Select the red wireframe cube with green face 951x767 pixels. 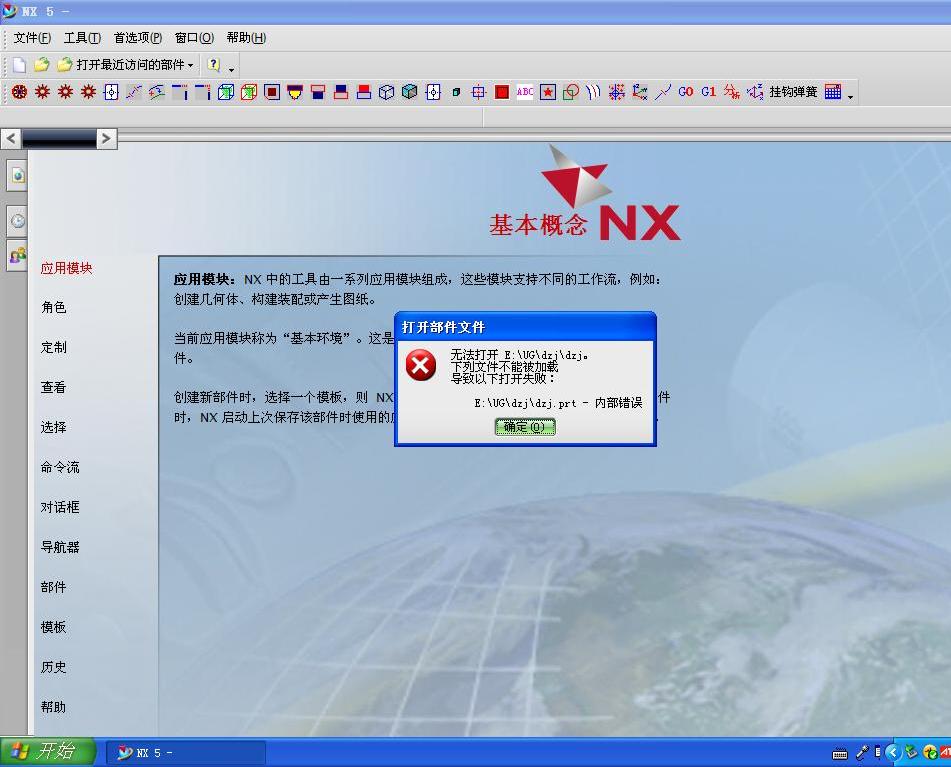click(x=249, y=92)
